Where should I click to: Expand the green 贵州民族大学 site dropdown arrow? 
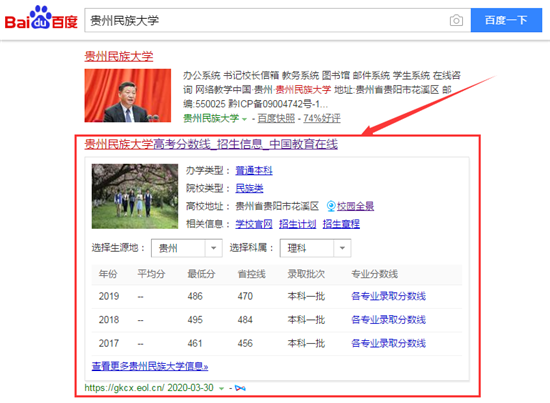click(244, 119)
